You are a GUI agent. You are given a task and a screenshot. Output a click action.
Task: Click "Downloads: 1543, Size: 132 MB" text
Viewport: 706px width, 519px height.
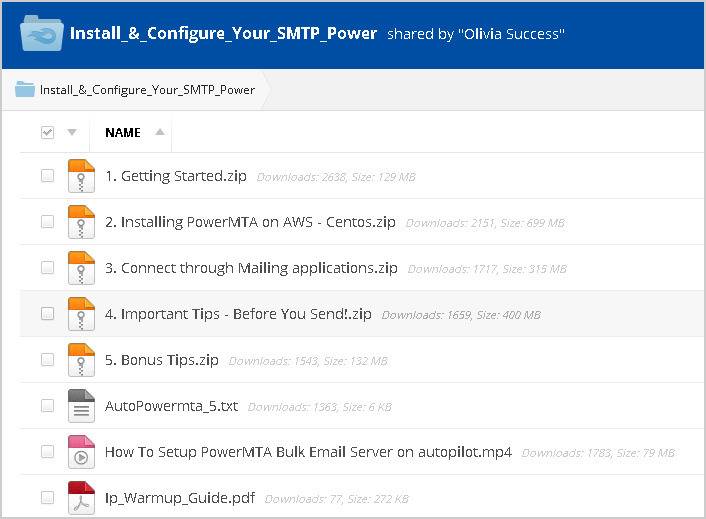tap(308, 361)
